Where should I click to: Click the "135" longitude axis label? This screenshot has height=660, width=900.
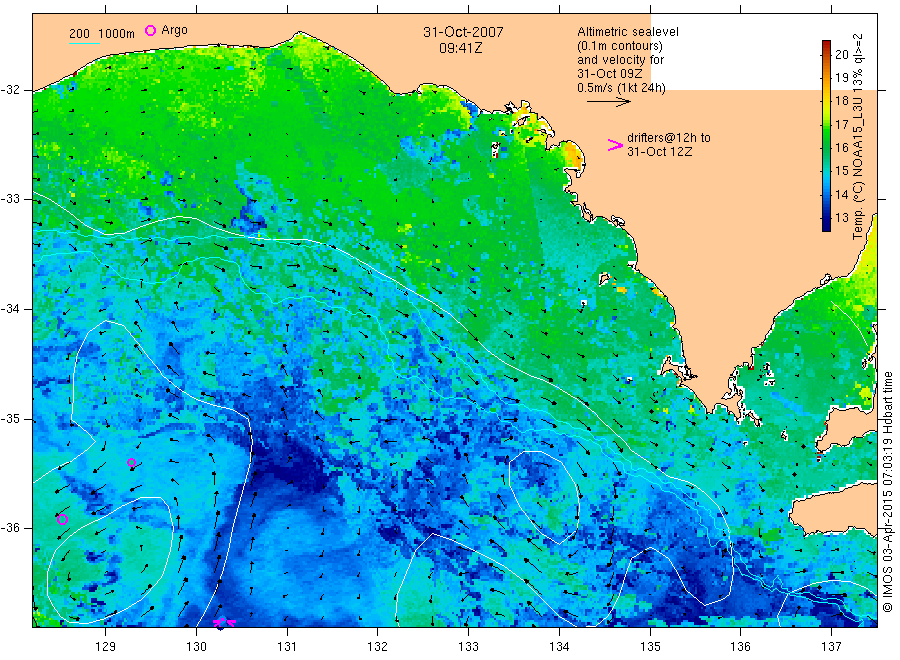pyautogui.click(x=650, y=647)
